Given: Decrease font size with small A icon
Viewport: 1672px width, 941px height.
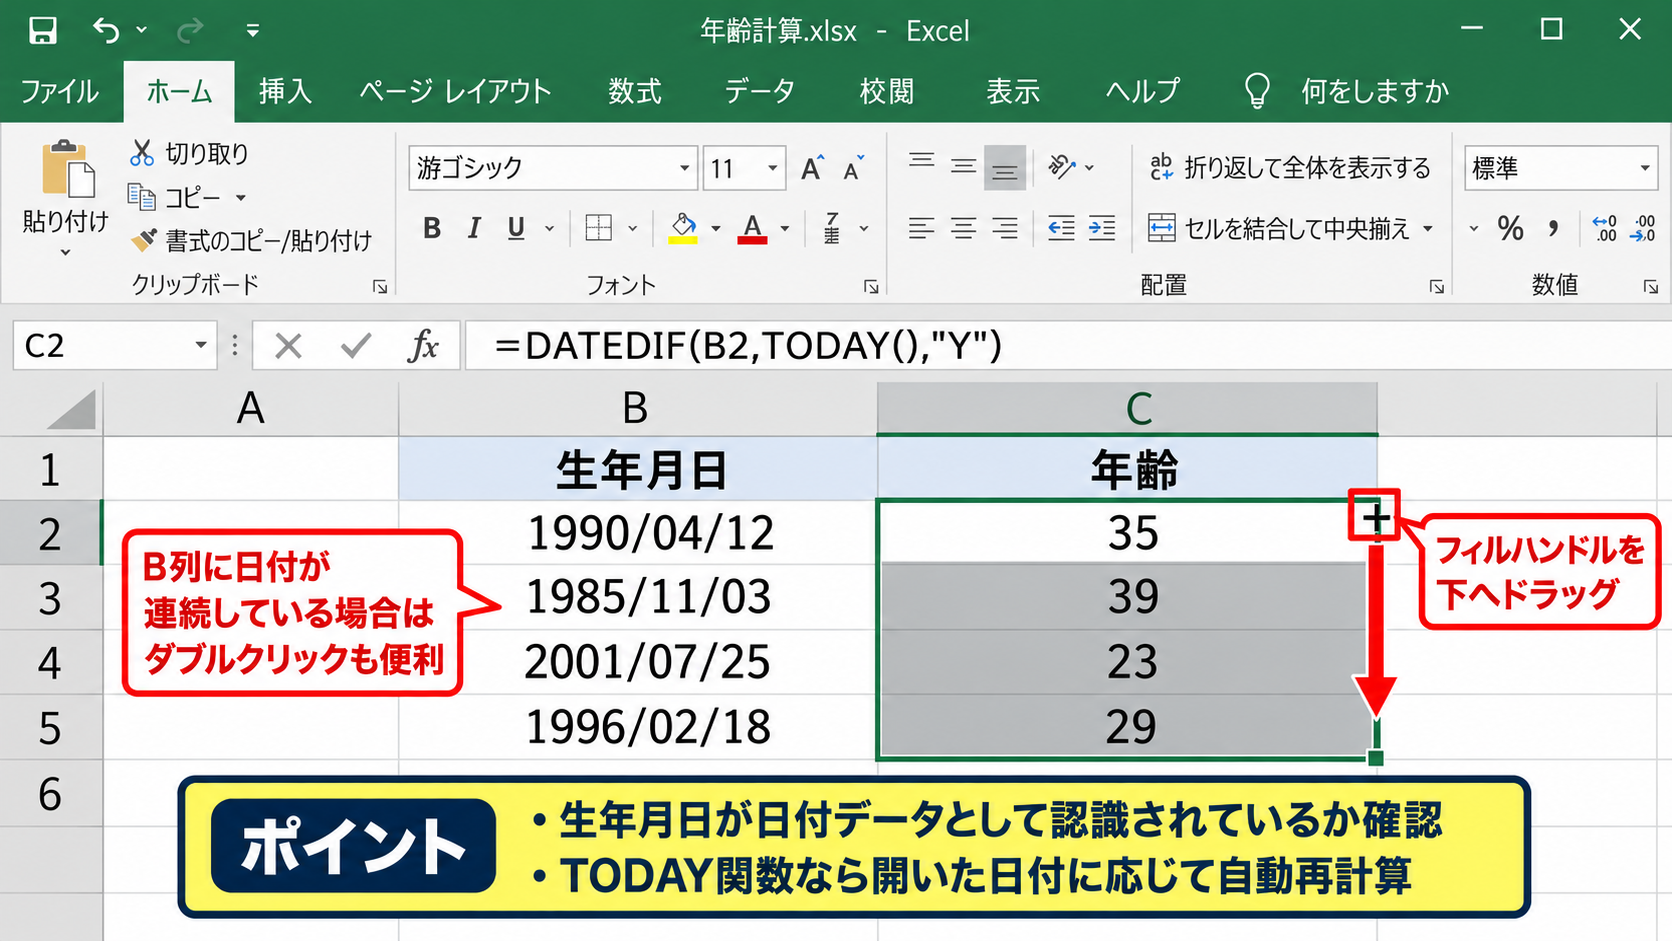Looking at the screenshot, I should (853, 169).
